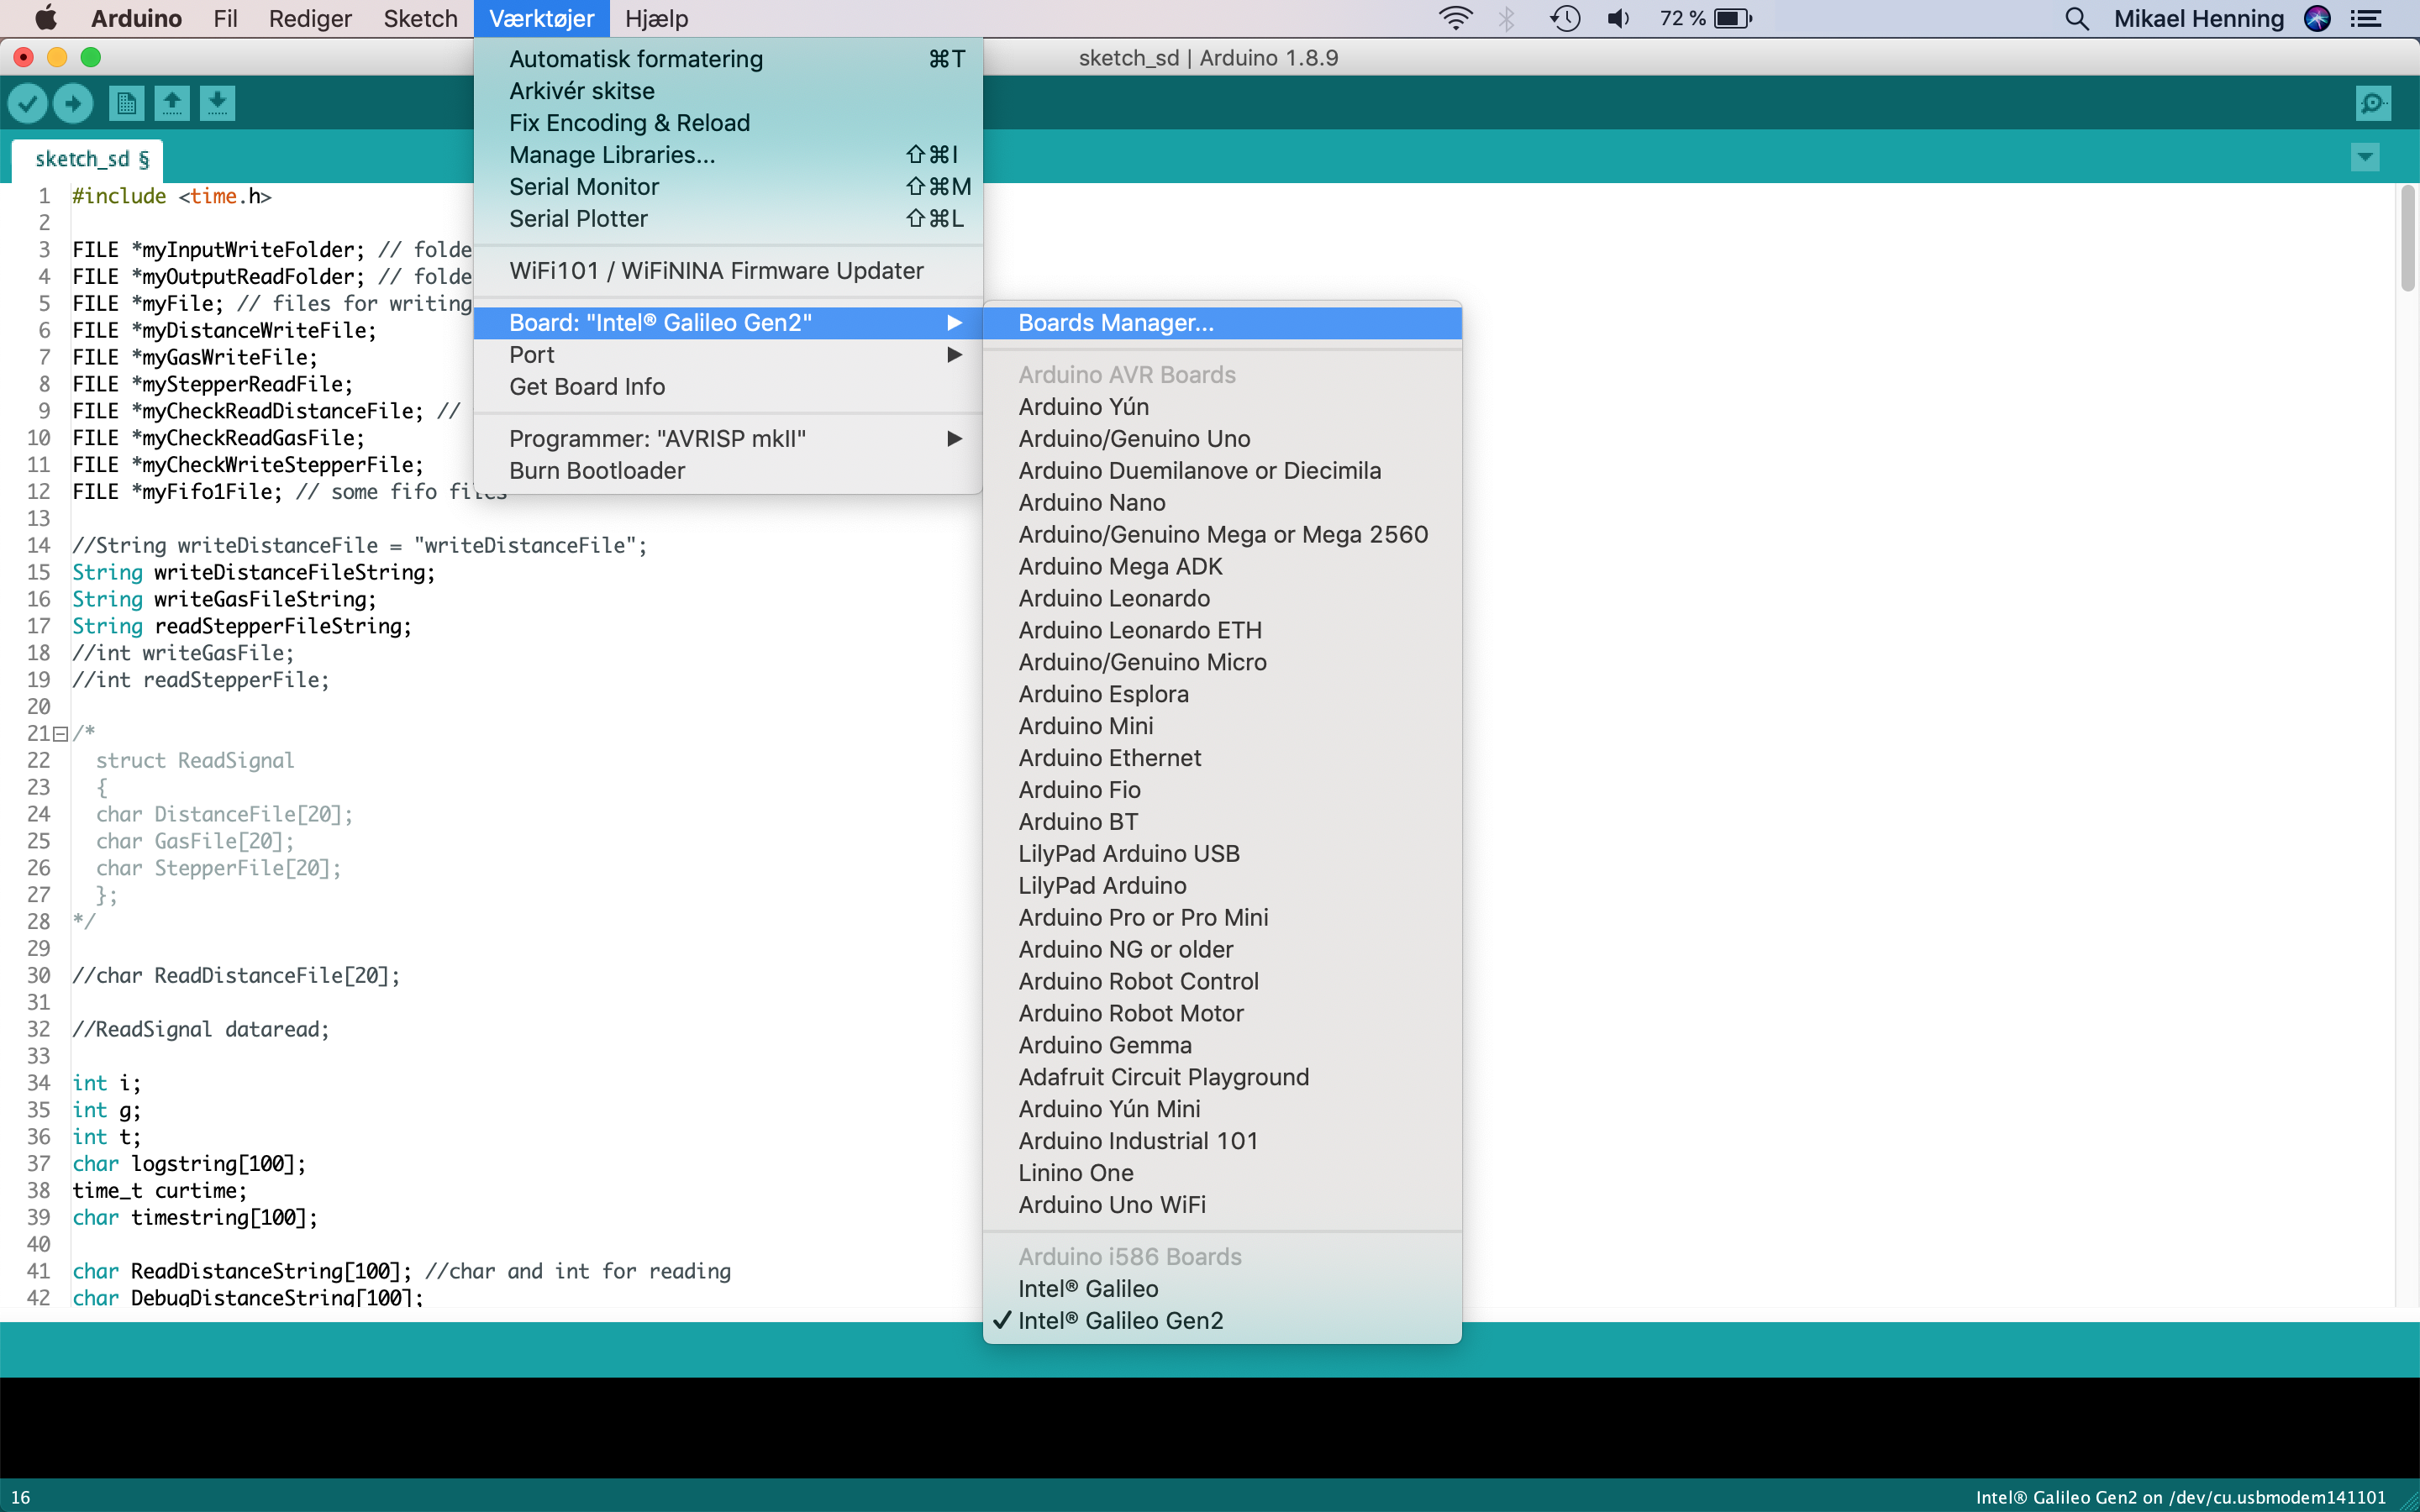The image size is (2420, 1512).
Task: Click the Open sketch up-arrow icon
Action: click(x=172, y=103)
